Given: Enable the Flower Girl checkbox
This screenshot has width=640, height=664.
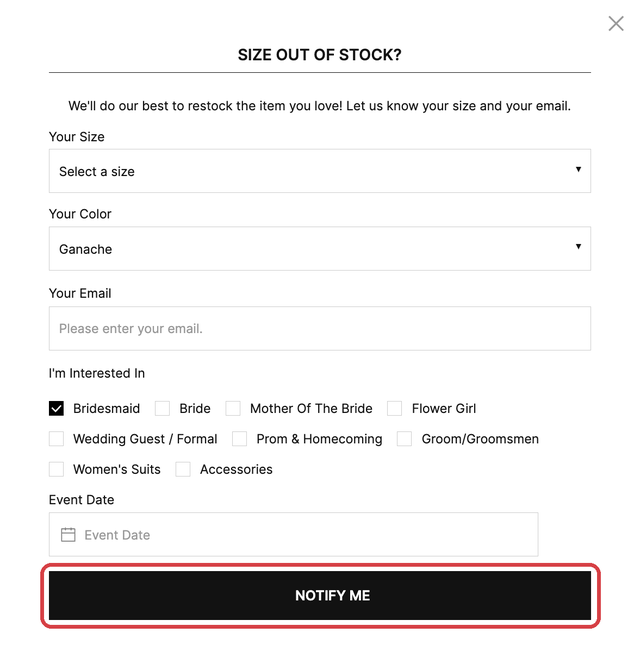Looking at the screenshot, I should pos(394,409).
